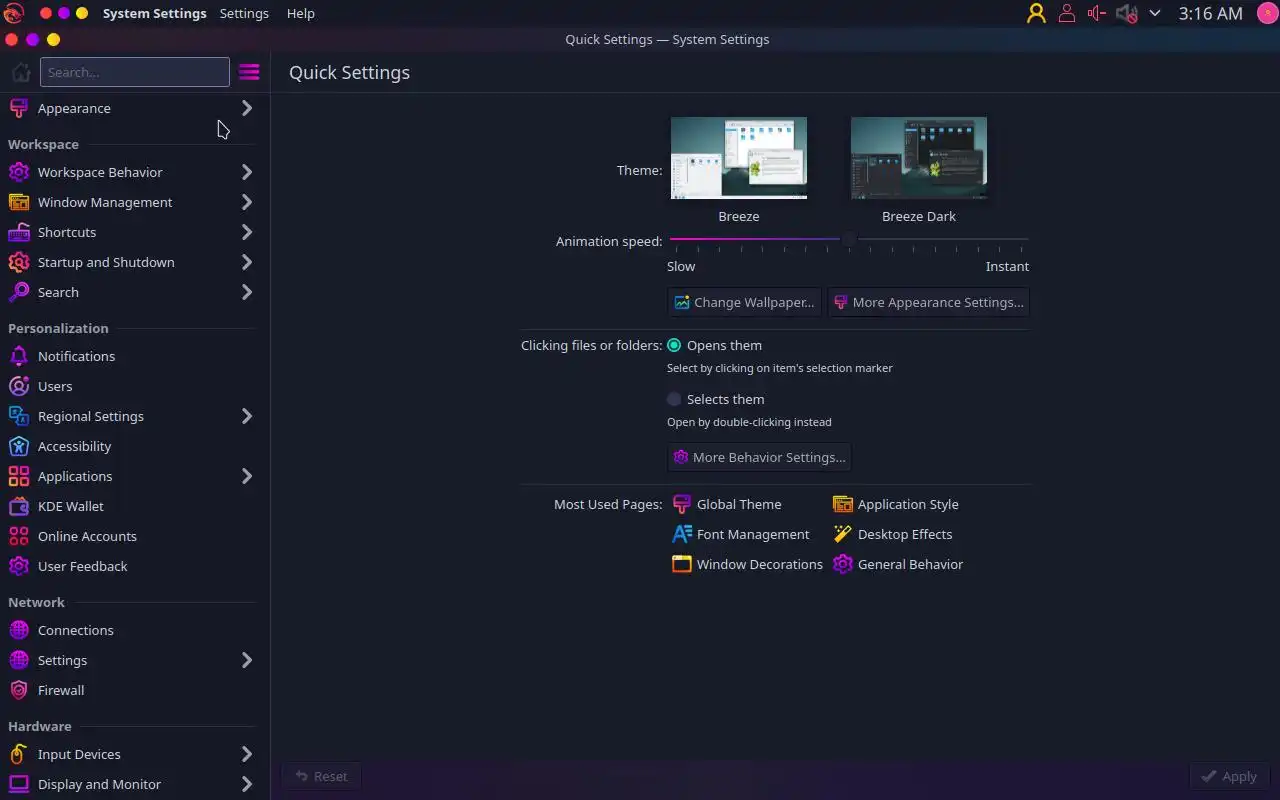
Task: Select the 'Opens them' radio button
Action: coord(674,345)
